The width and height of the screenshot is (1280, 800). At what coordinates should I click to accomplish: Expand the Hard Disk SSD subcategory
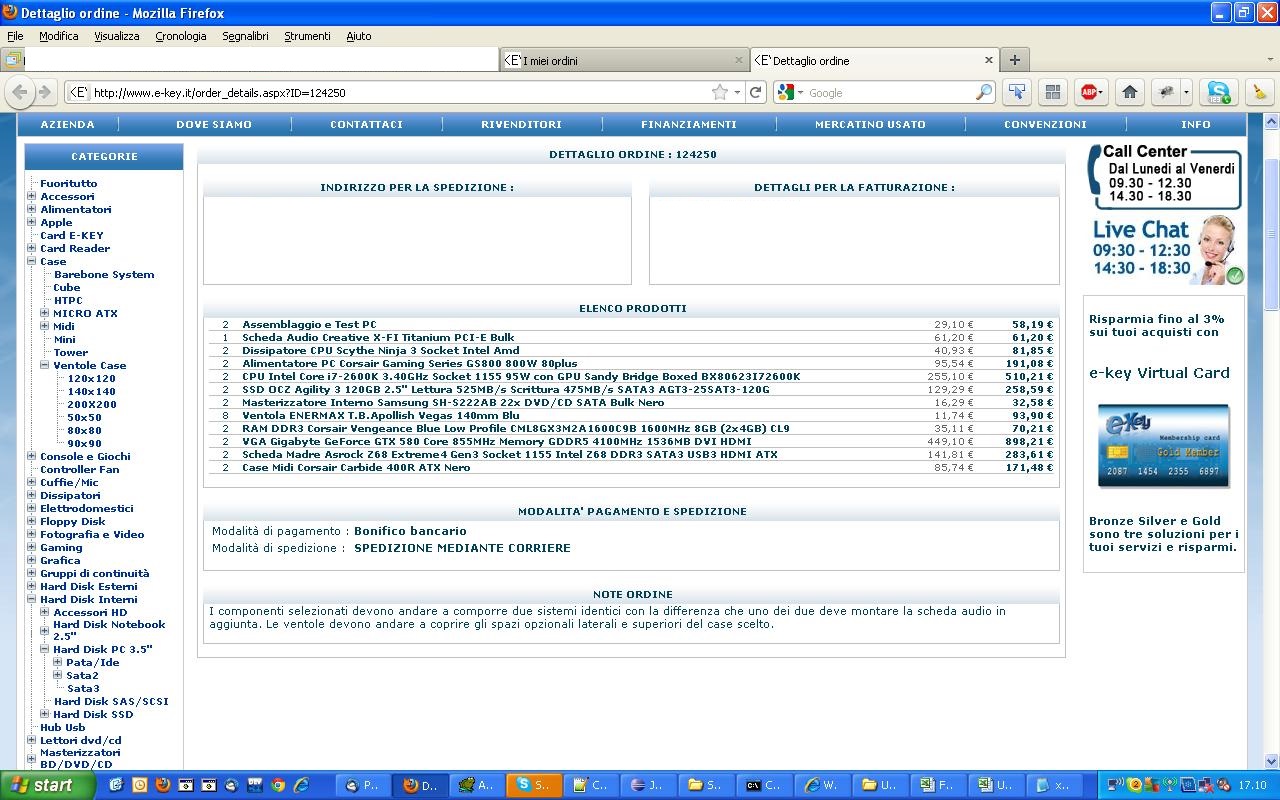click(x=44, y=714)
